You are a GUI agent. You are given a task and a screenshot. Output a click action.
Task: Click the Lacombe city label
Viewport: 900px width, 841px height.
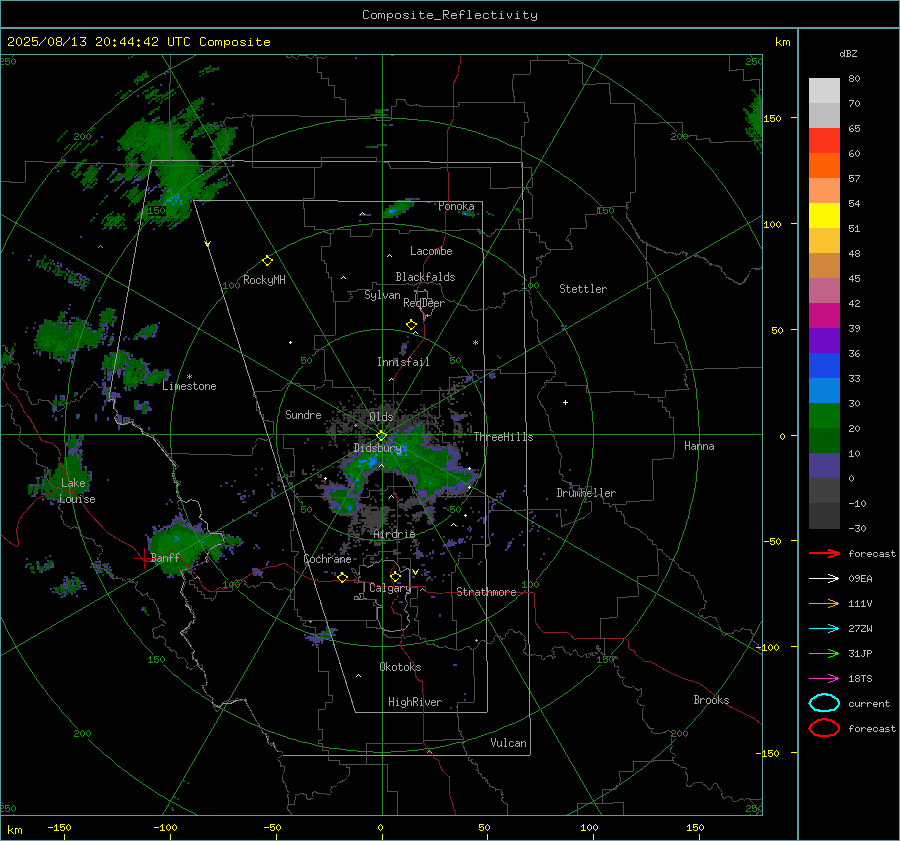[431, 251]
